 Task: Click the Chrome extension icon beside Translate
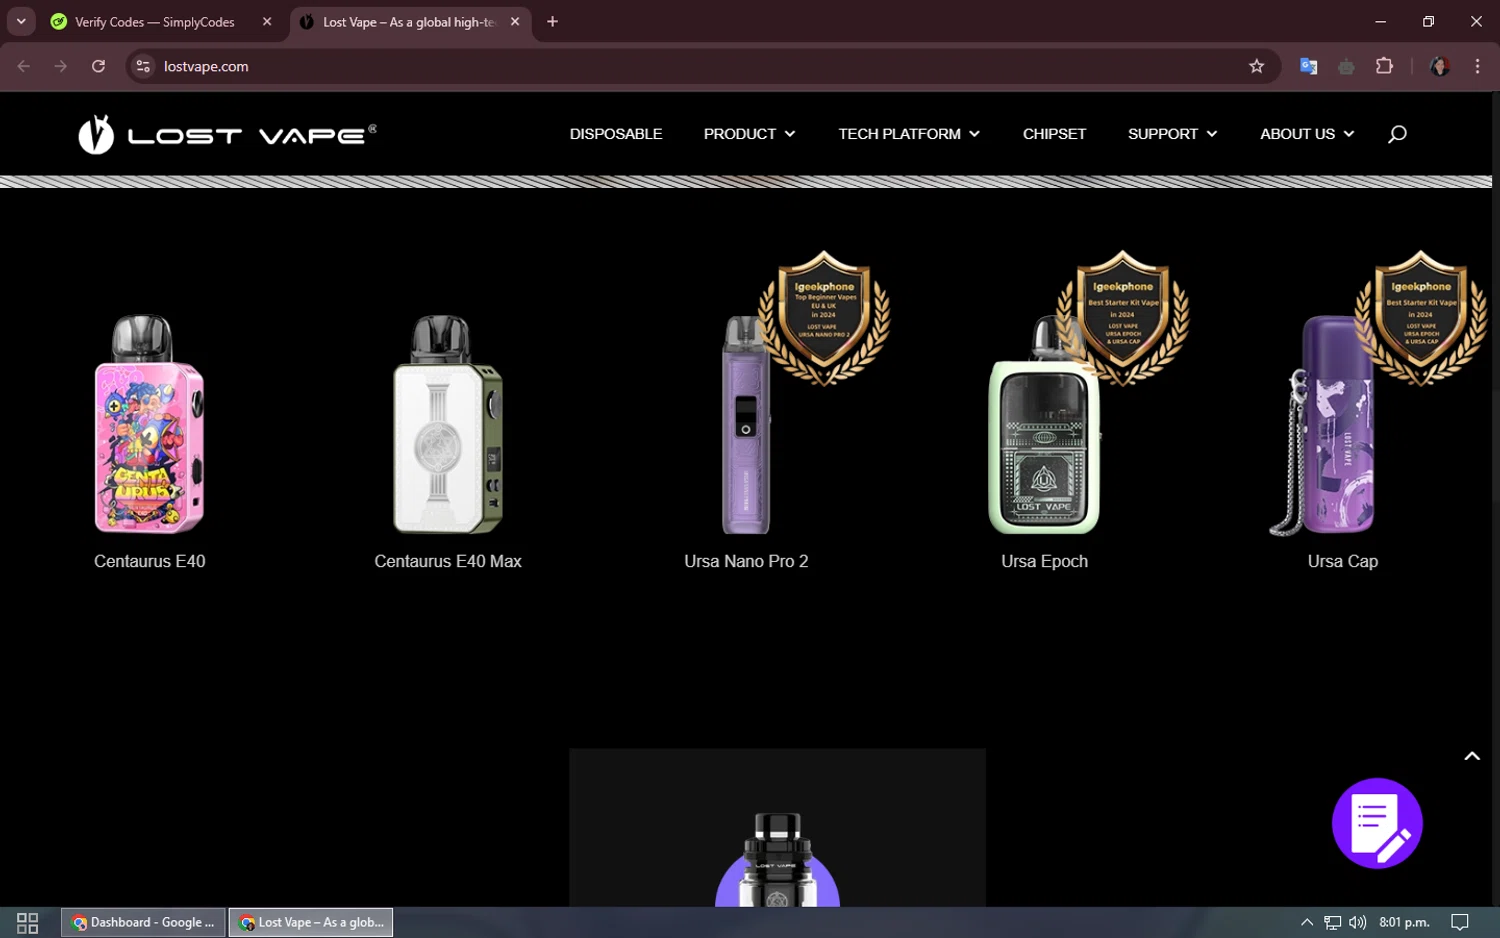(1346, 66)
